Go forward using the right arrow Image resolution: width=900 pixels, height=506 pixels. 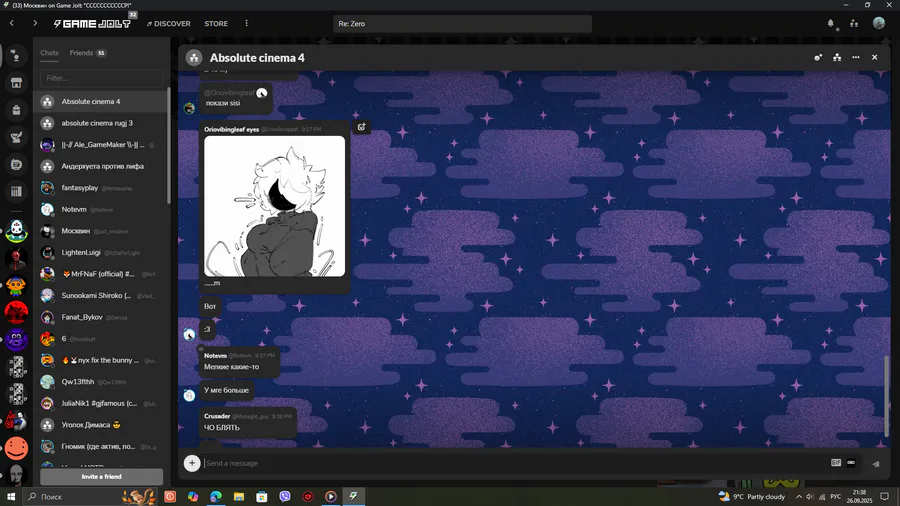coord(35,23)
